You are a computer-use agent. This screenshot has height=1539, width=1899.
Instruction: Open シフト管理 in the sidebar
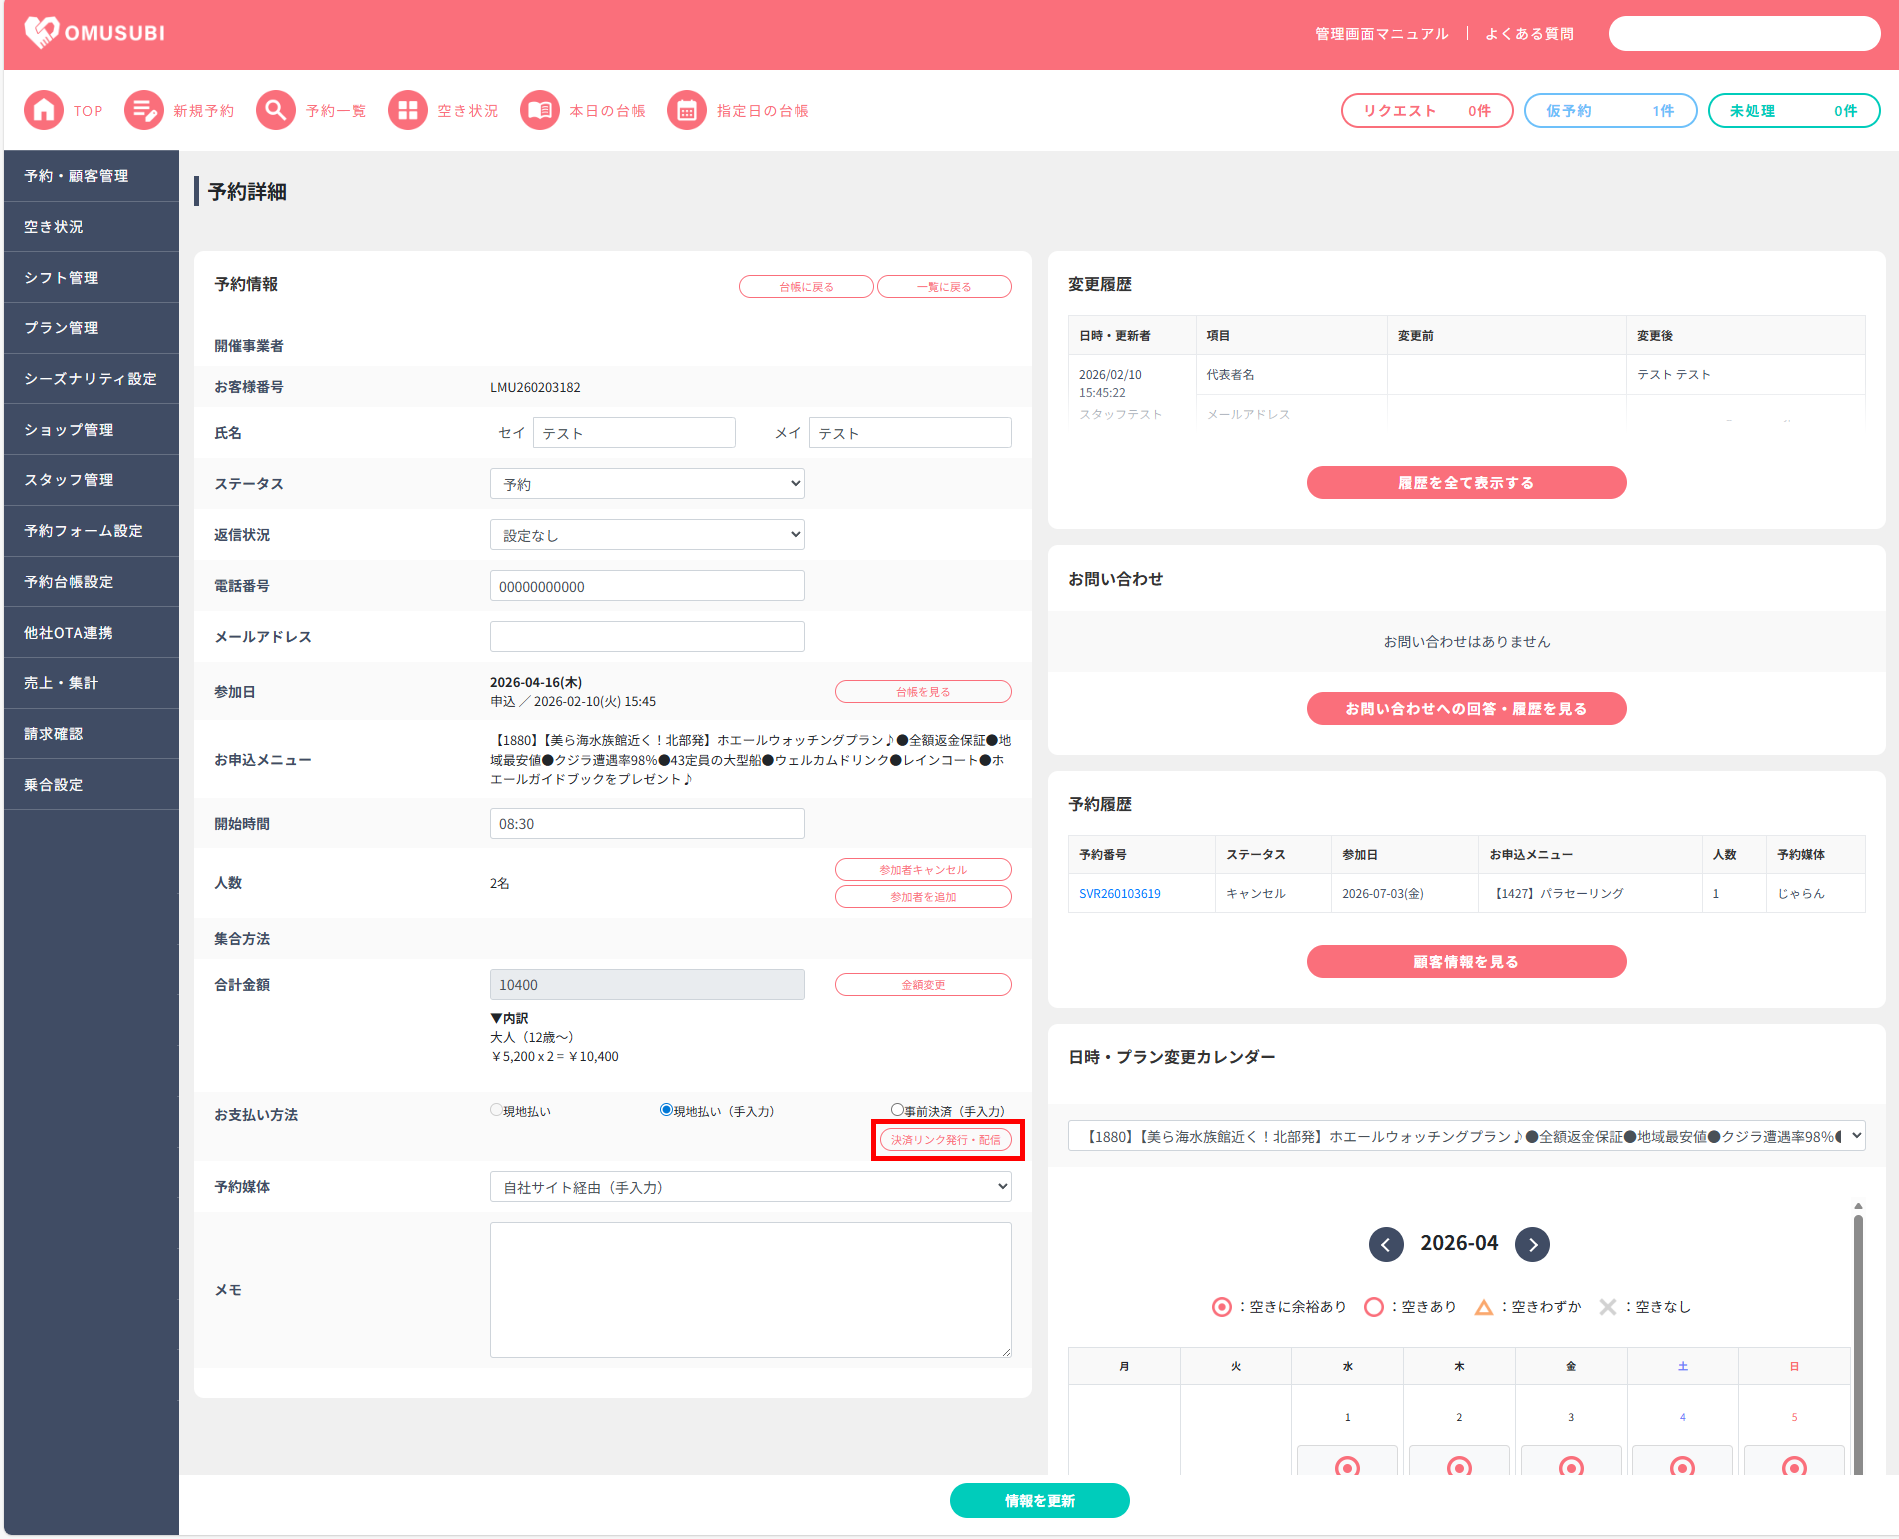(91, 278)
